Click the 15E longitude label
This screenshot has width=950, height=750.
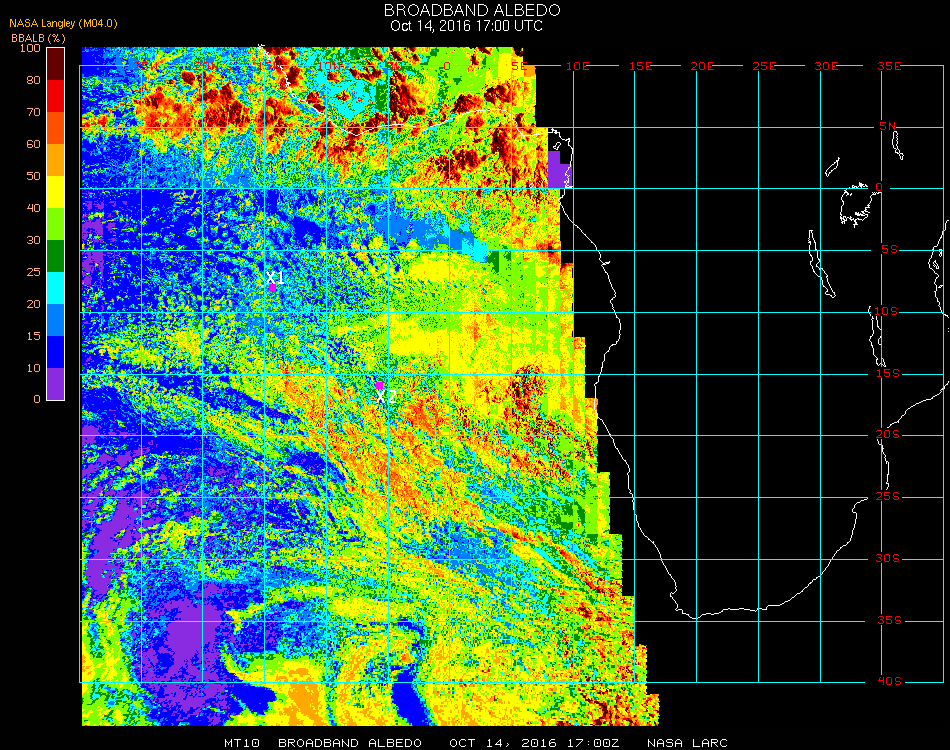[640, 66]
